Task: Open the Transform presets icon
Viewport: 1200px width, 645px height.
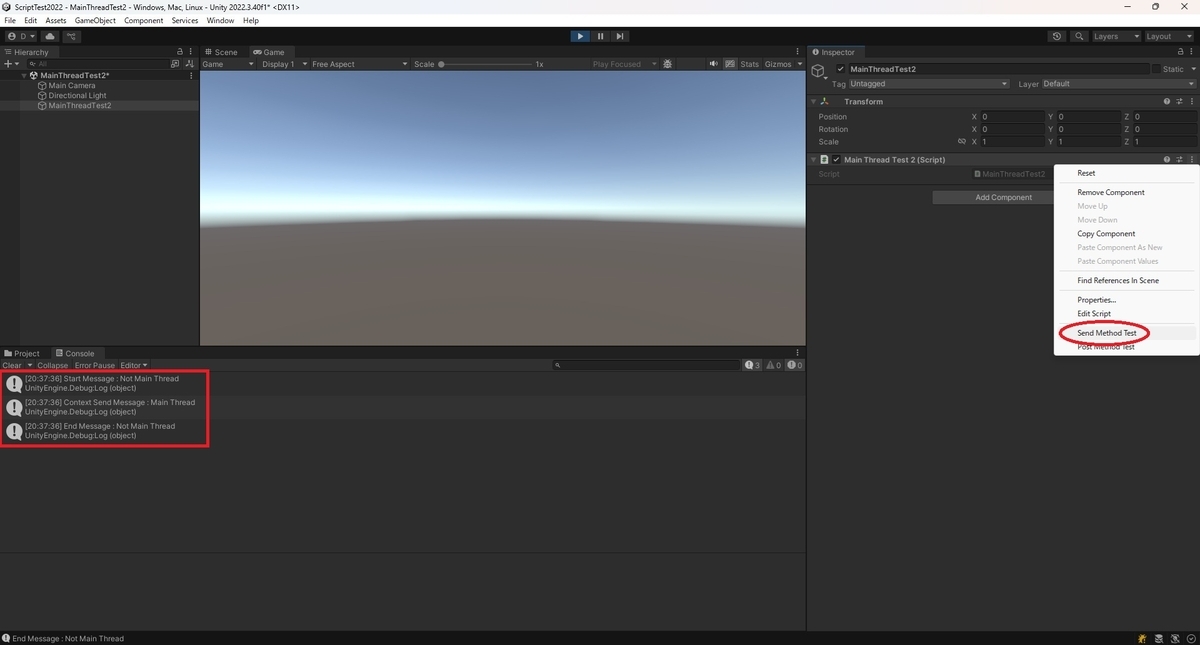Action: (1180, 102)
